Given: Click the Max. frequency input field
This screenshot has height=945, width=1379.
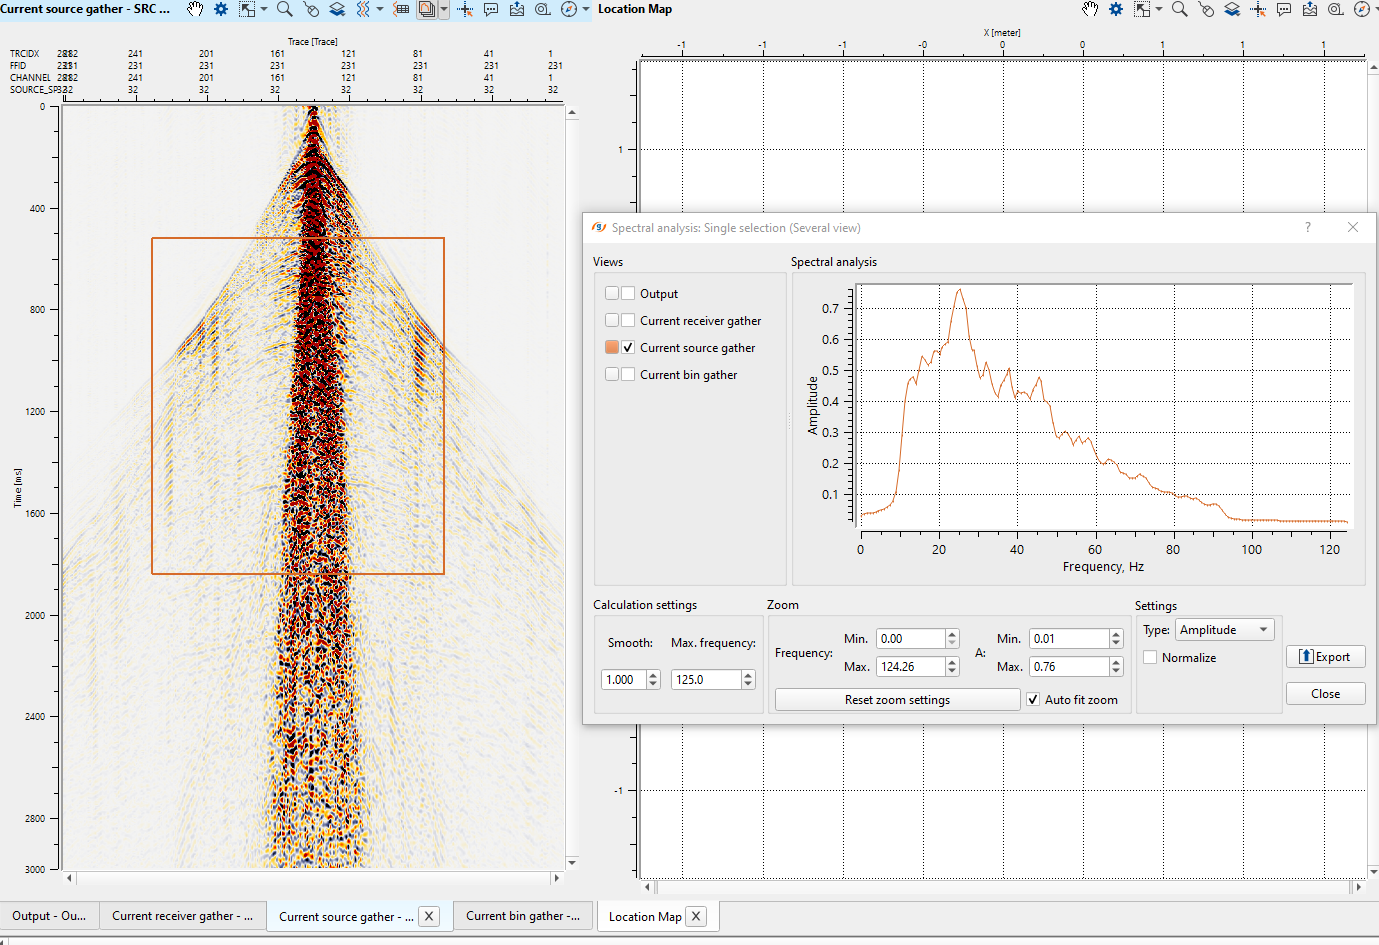Looking at the screenshot, I should coord(705,680).
